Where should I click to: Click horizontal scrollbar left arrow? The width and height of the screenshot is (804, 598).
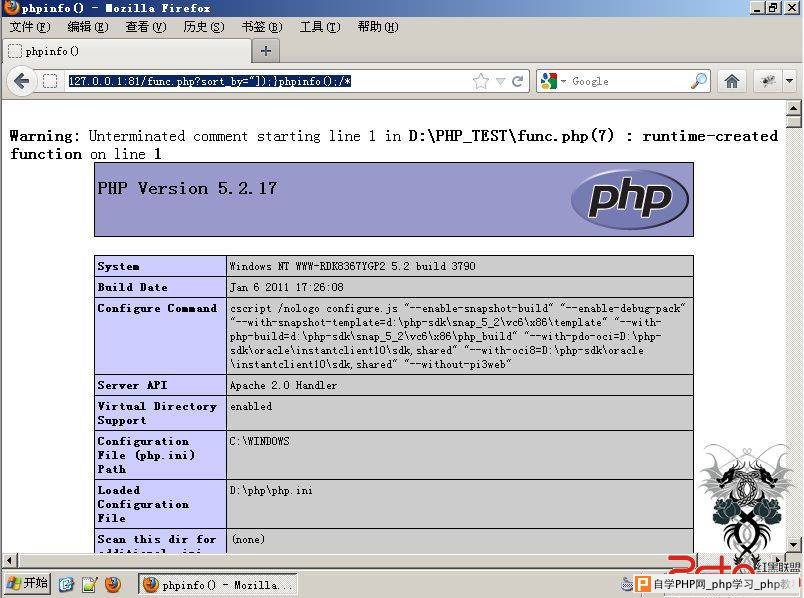(x=10, y=560)
